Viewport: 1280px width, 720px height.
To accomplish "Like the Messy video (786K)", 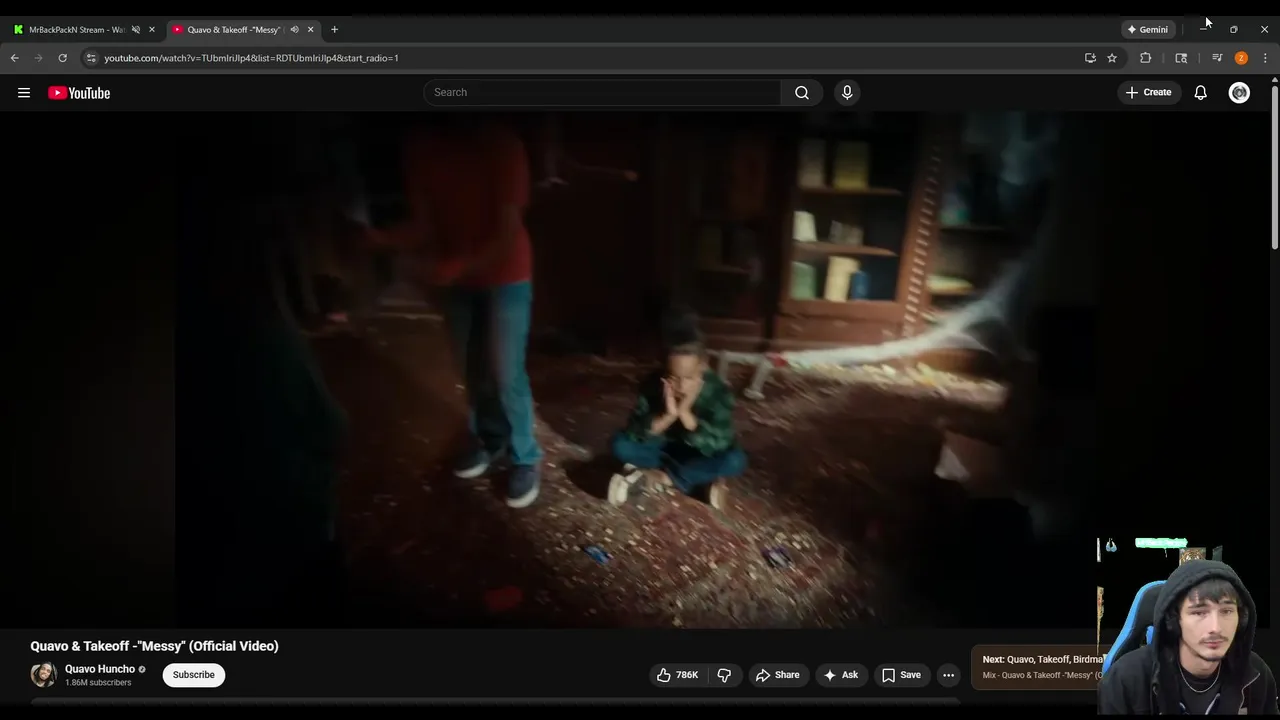I will [x=677, y=675].
